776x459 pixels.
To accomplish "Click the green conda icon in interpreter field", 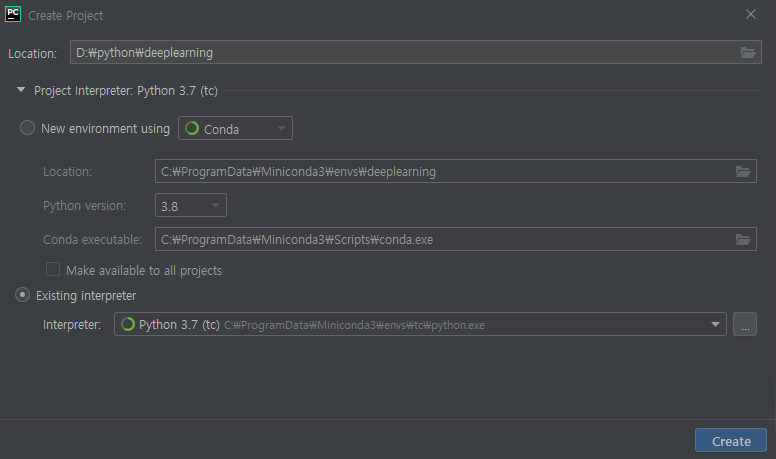I will coord(128,324).
